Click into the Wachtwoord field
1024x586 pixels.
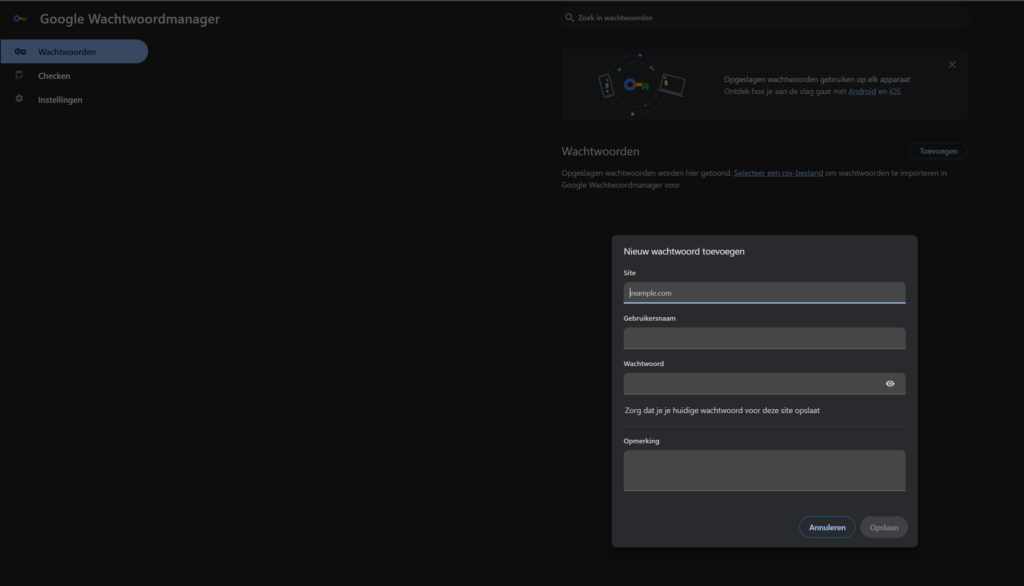pos(750,384)
